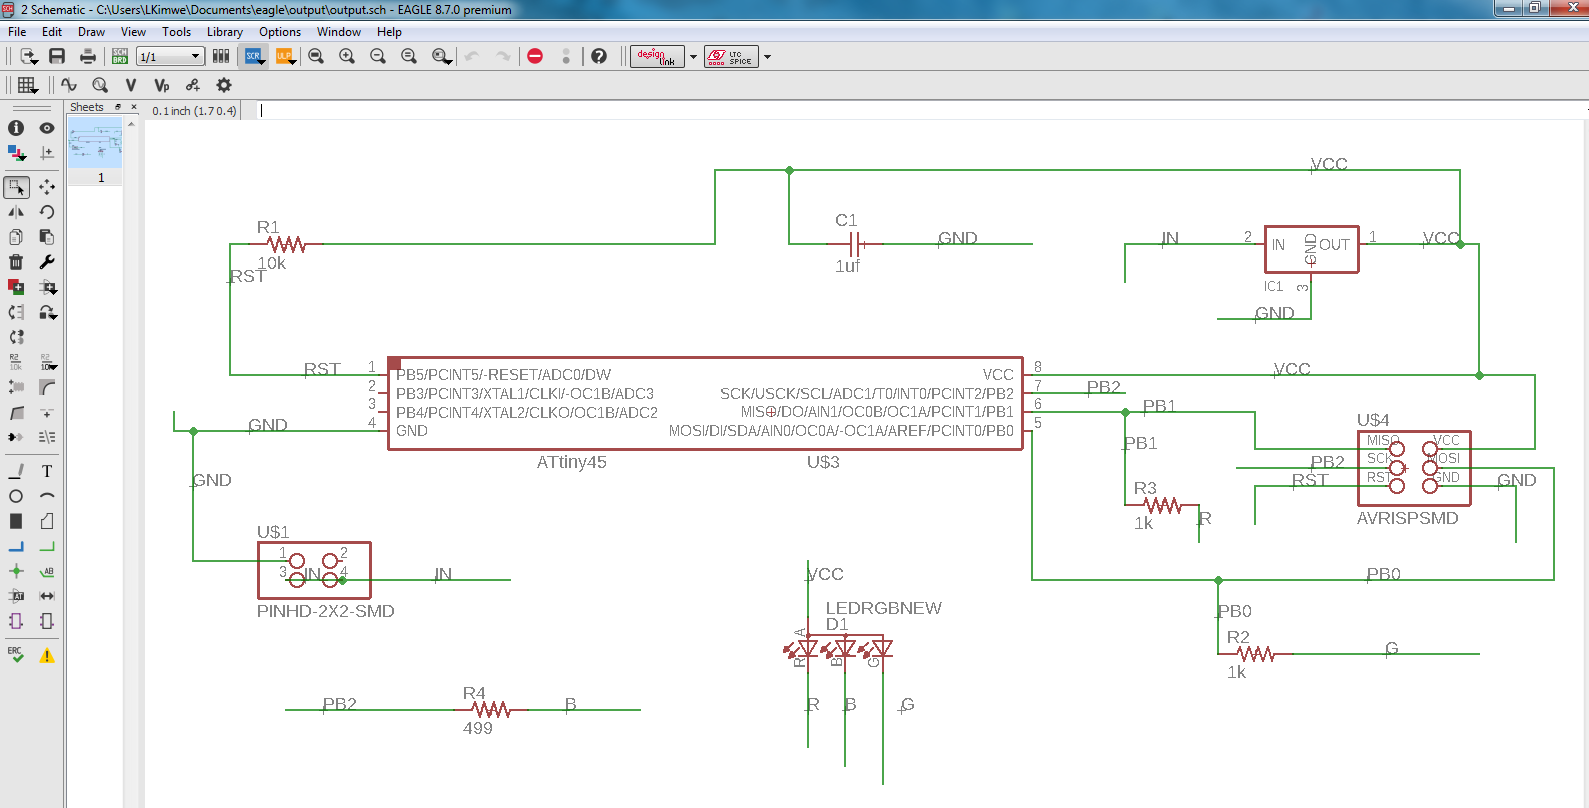Select the green Net tool
Screen dimensions: 1589x808
[47, 546]
